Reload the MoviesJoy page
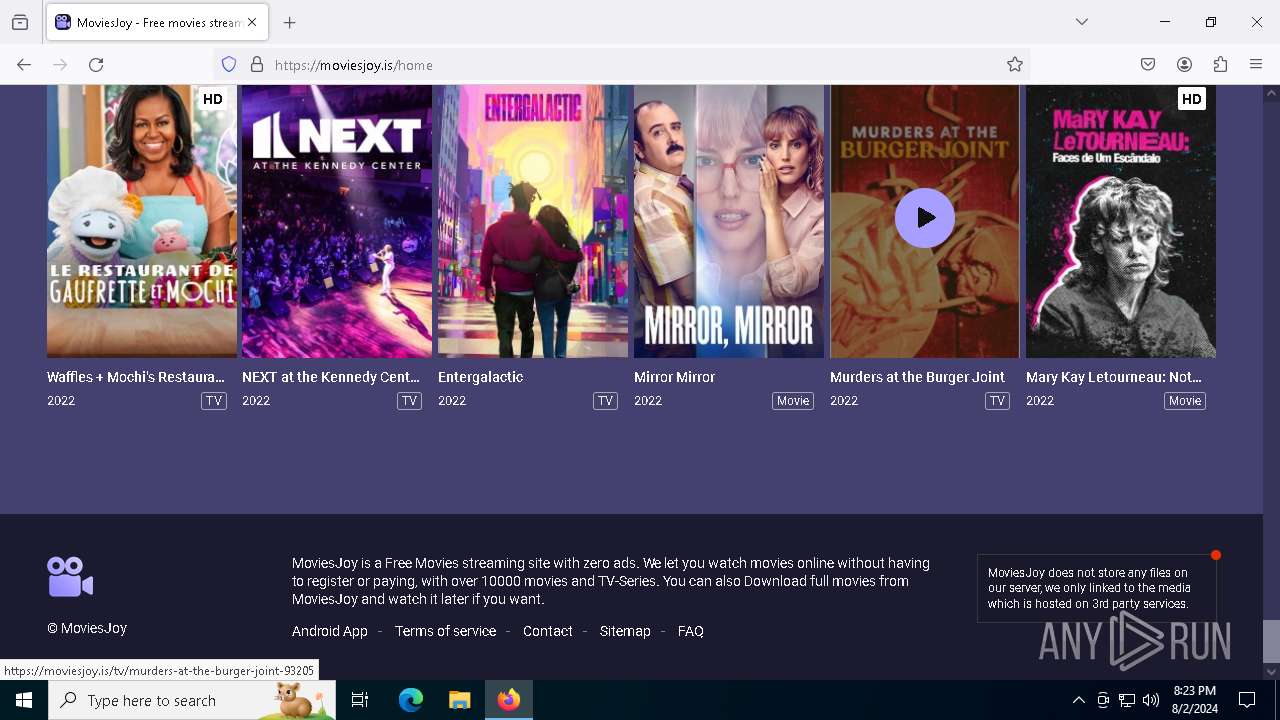Image resolution: width=1280 pixels, height=720 pixels. click(x=96, y=65)
